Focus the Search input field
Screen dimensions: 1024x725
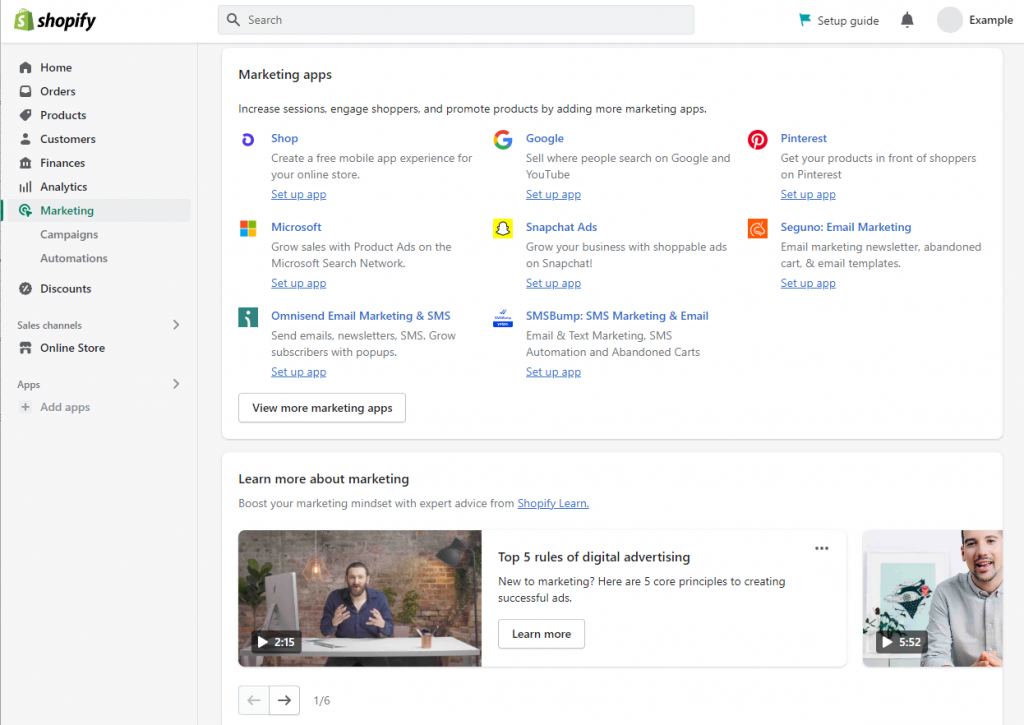click(456, 20)
